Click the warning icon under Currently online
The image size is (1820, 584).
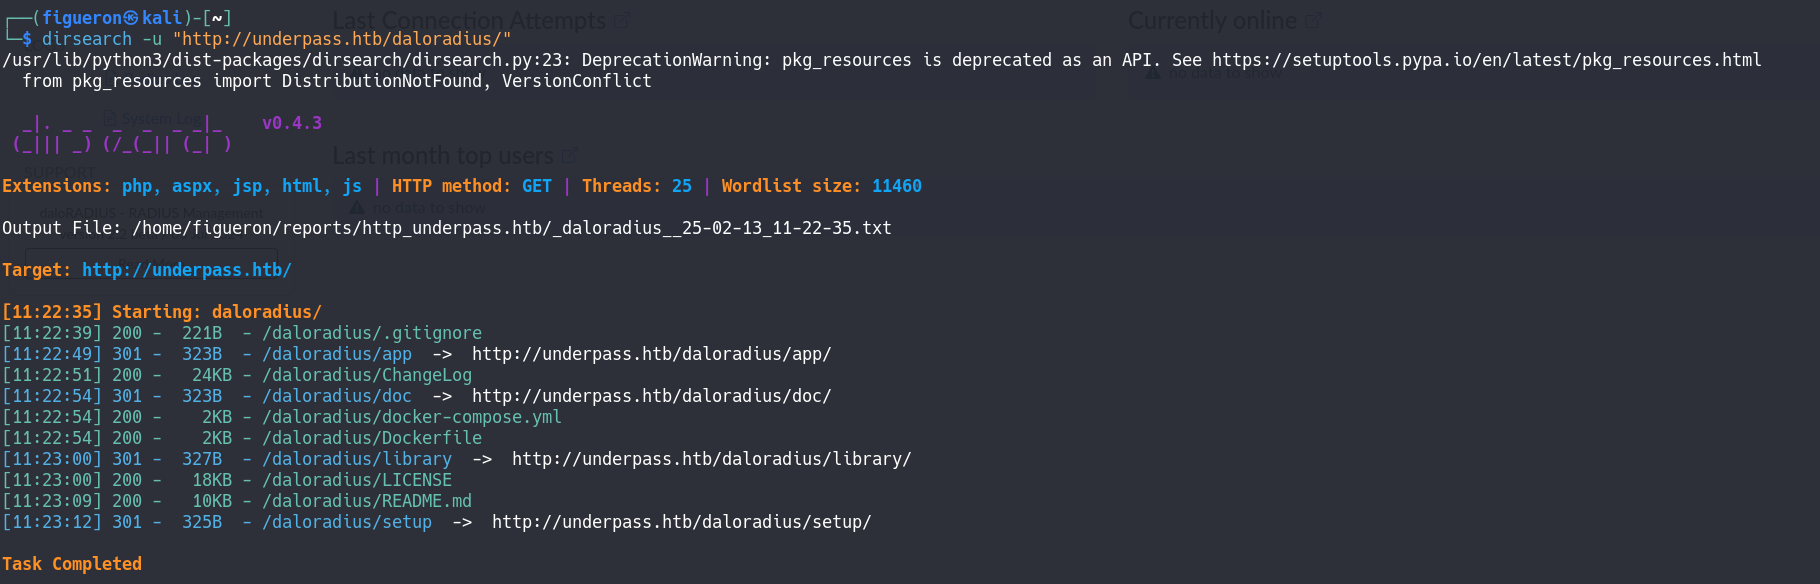point(1153,73)
